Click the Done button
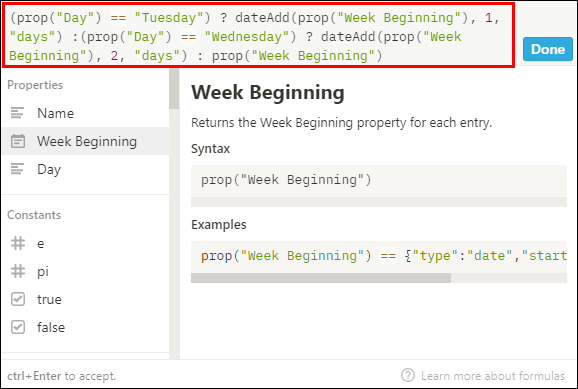The image size is (578, 389). pos(548,49)
